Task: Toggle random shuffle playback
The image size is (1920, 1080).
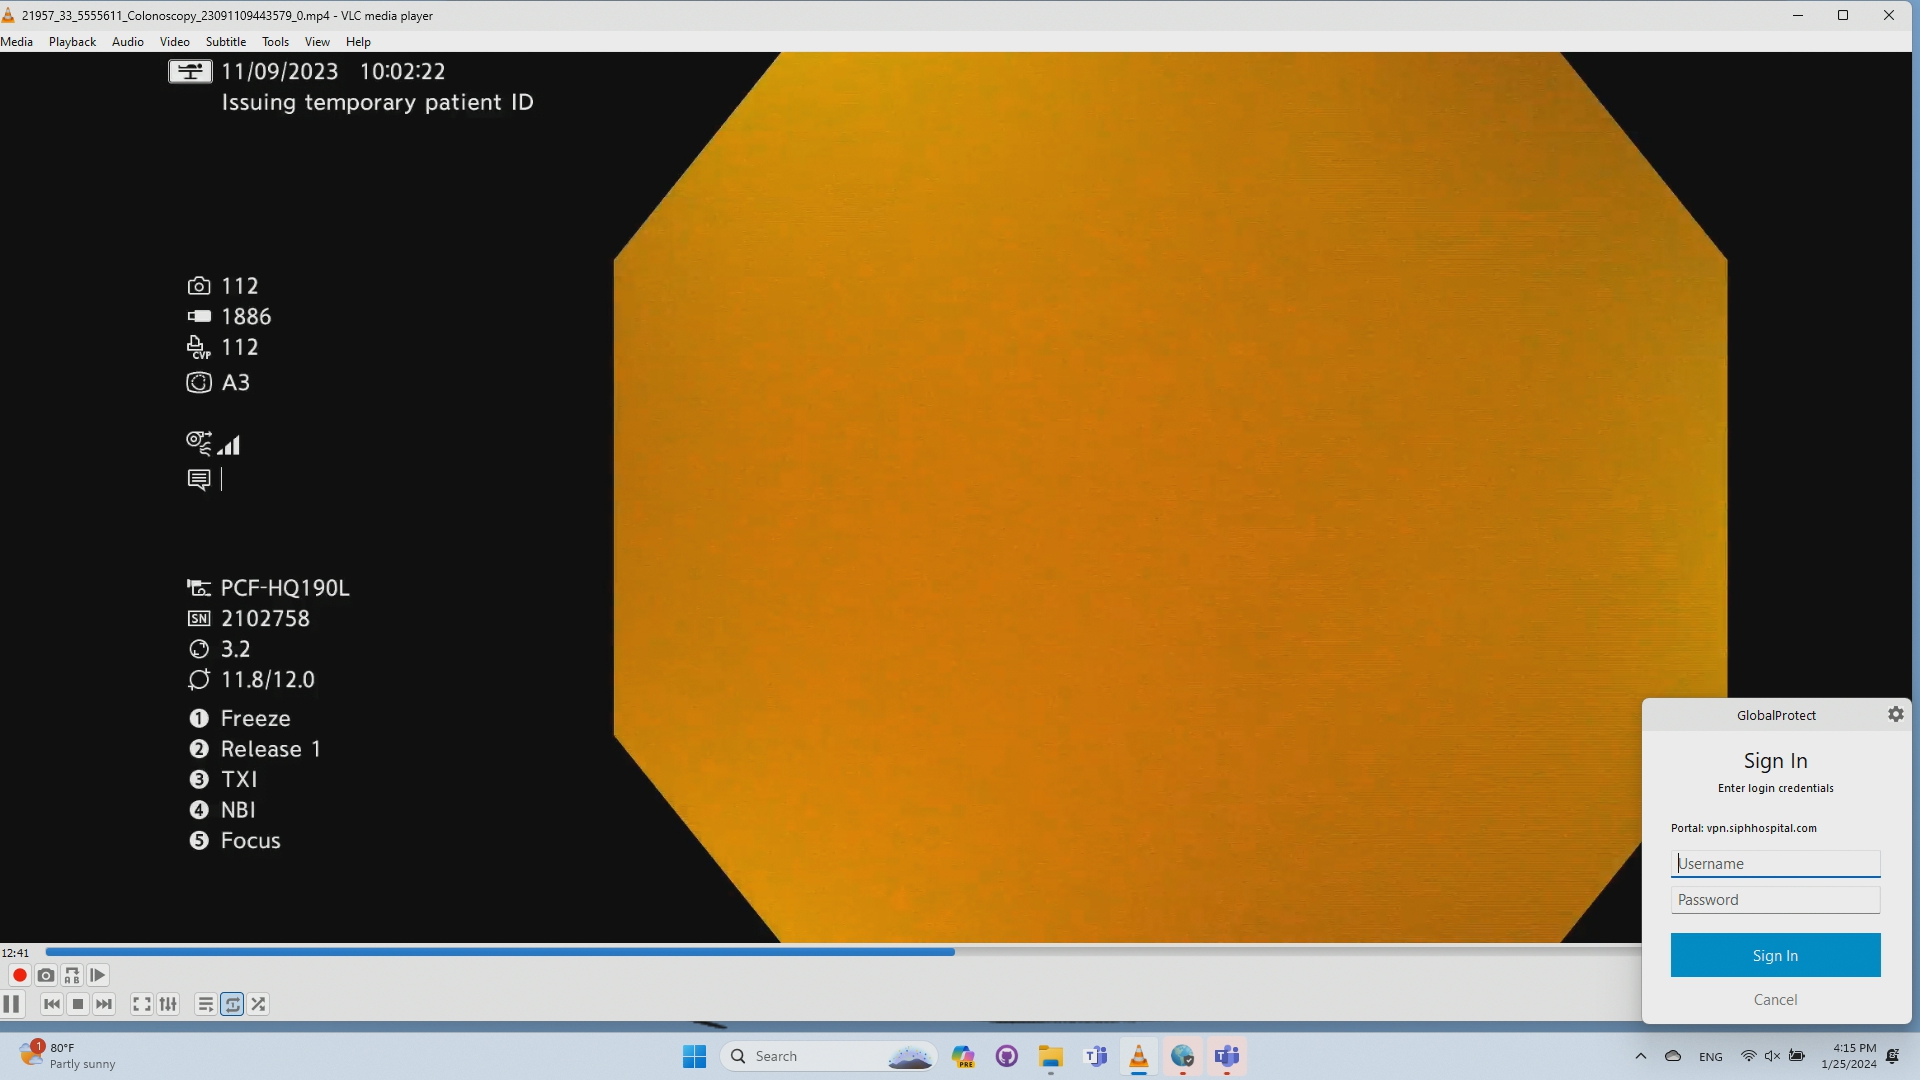Action: click(259, 1004)
